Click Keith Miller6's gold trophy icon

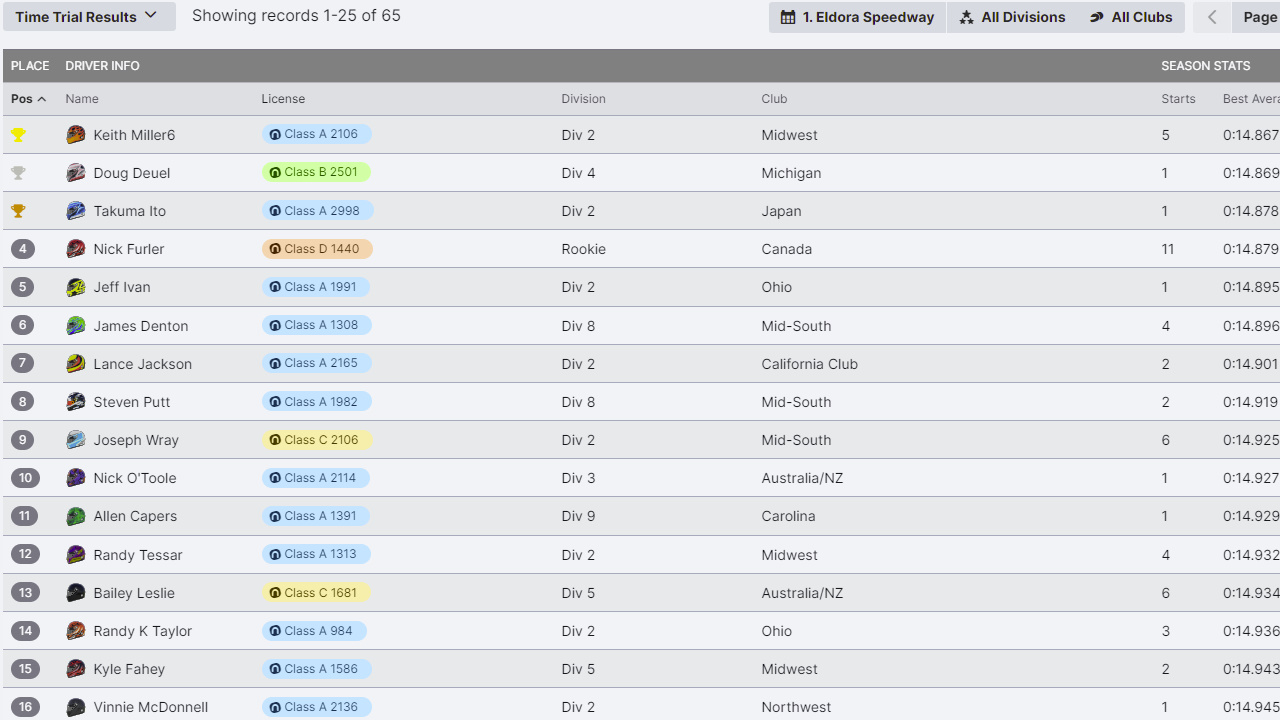click(18, 135)
